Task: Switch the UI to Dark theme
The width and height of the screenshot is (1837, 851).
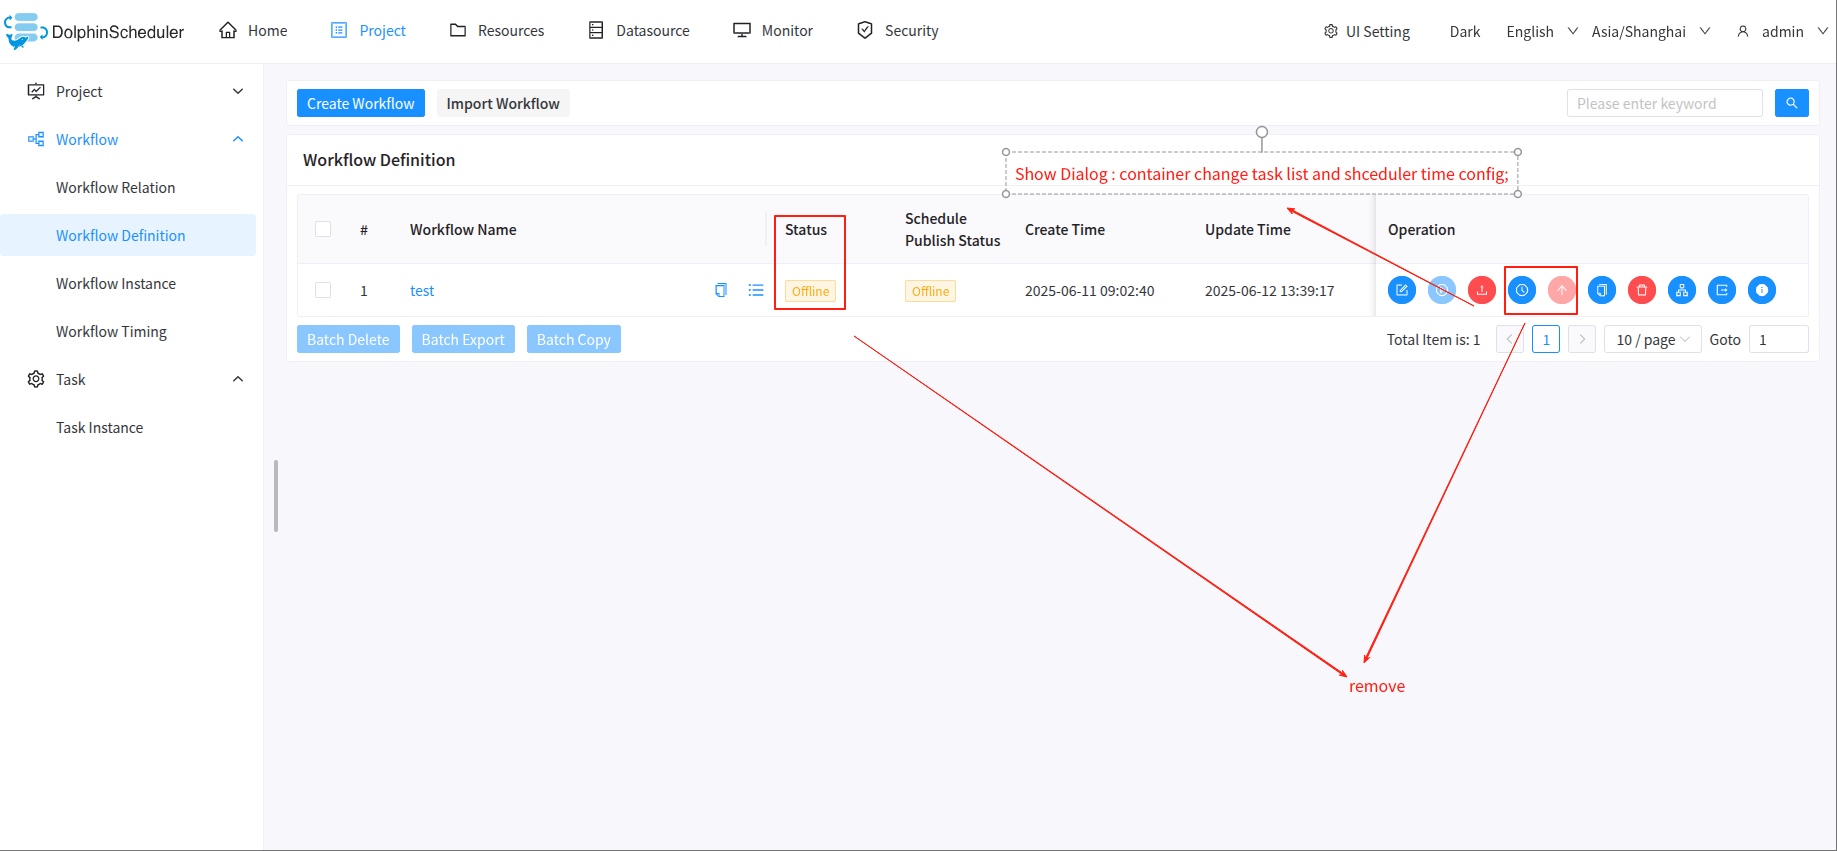Action: tap(1464, 31)
